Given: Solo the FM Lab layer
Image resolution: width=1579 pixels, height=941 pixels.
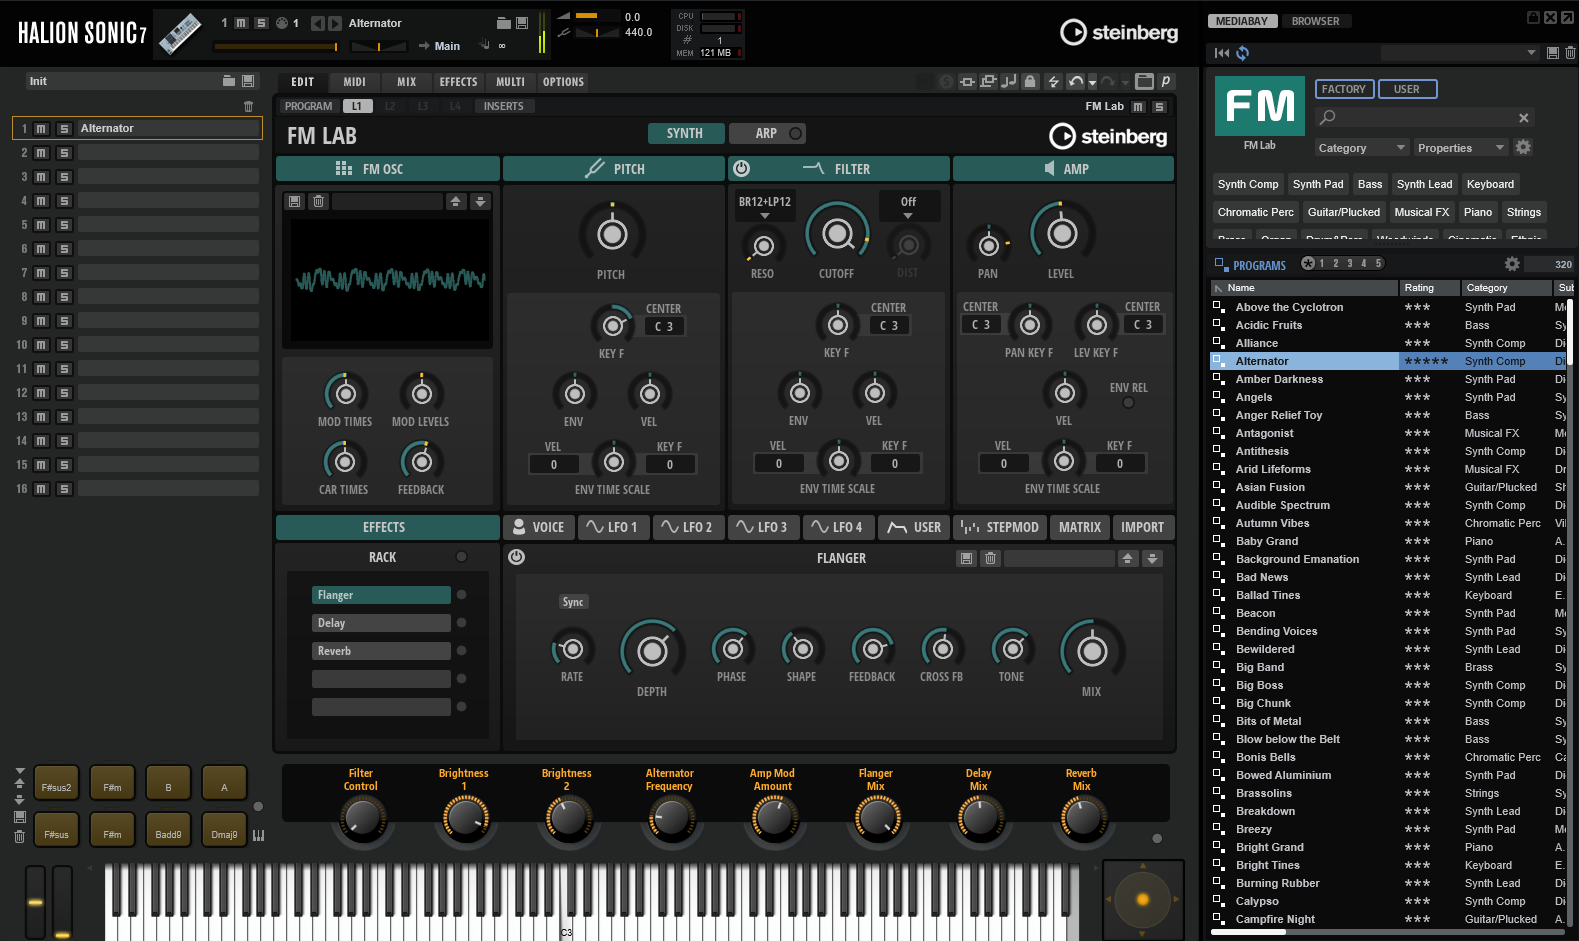Looking at the screenshot, I should [x=1159, y=107].
